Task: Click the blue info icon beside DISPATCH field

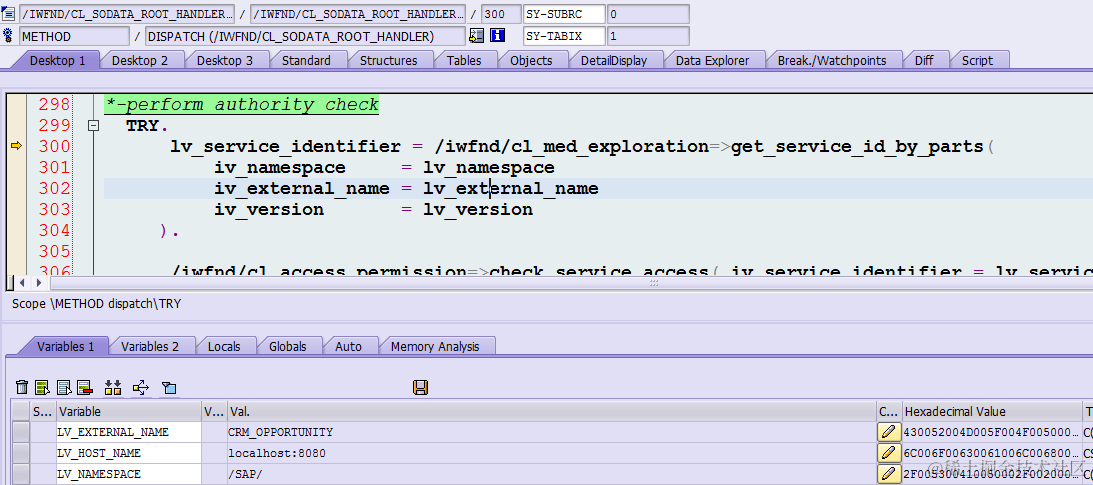Action: click(497, 36)
